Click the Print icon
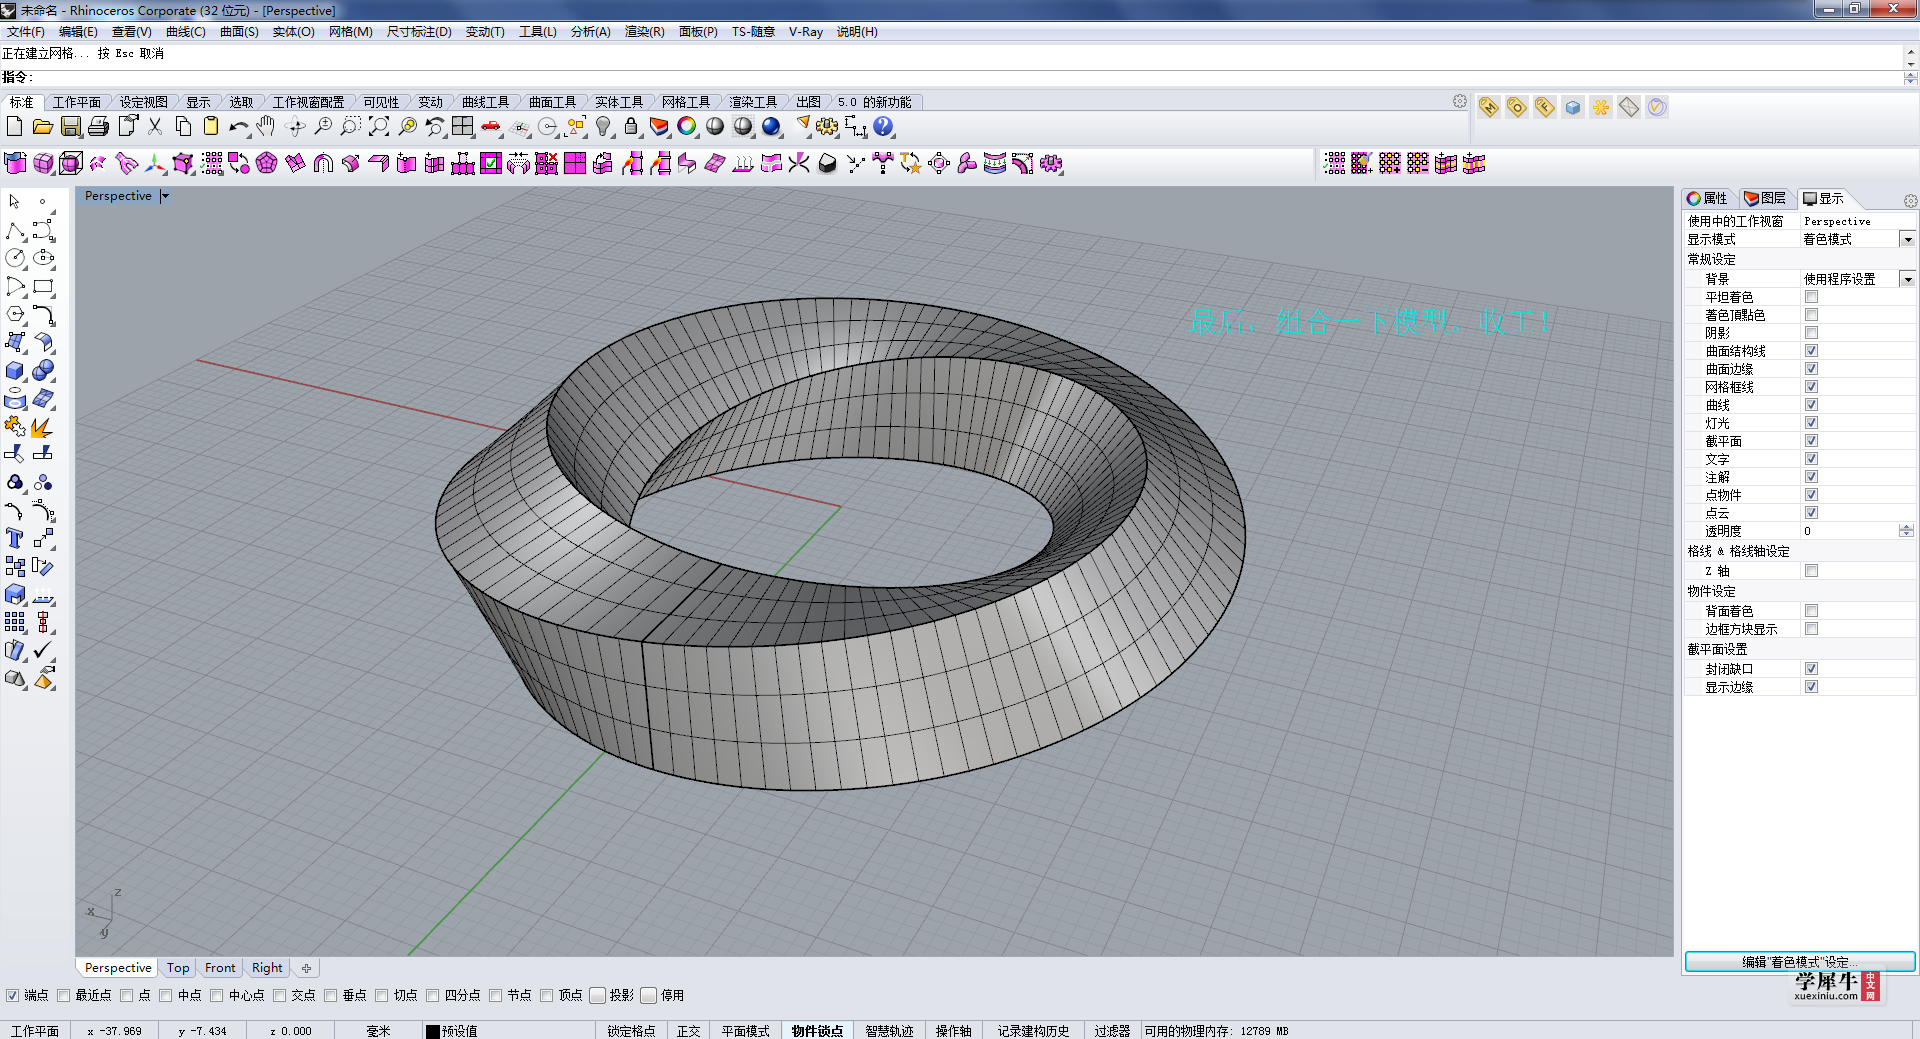1920x1039 pixels. pyautogui.click(x=98, y=127)
